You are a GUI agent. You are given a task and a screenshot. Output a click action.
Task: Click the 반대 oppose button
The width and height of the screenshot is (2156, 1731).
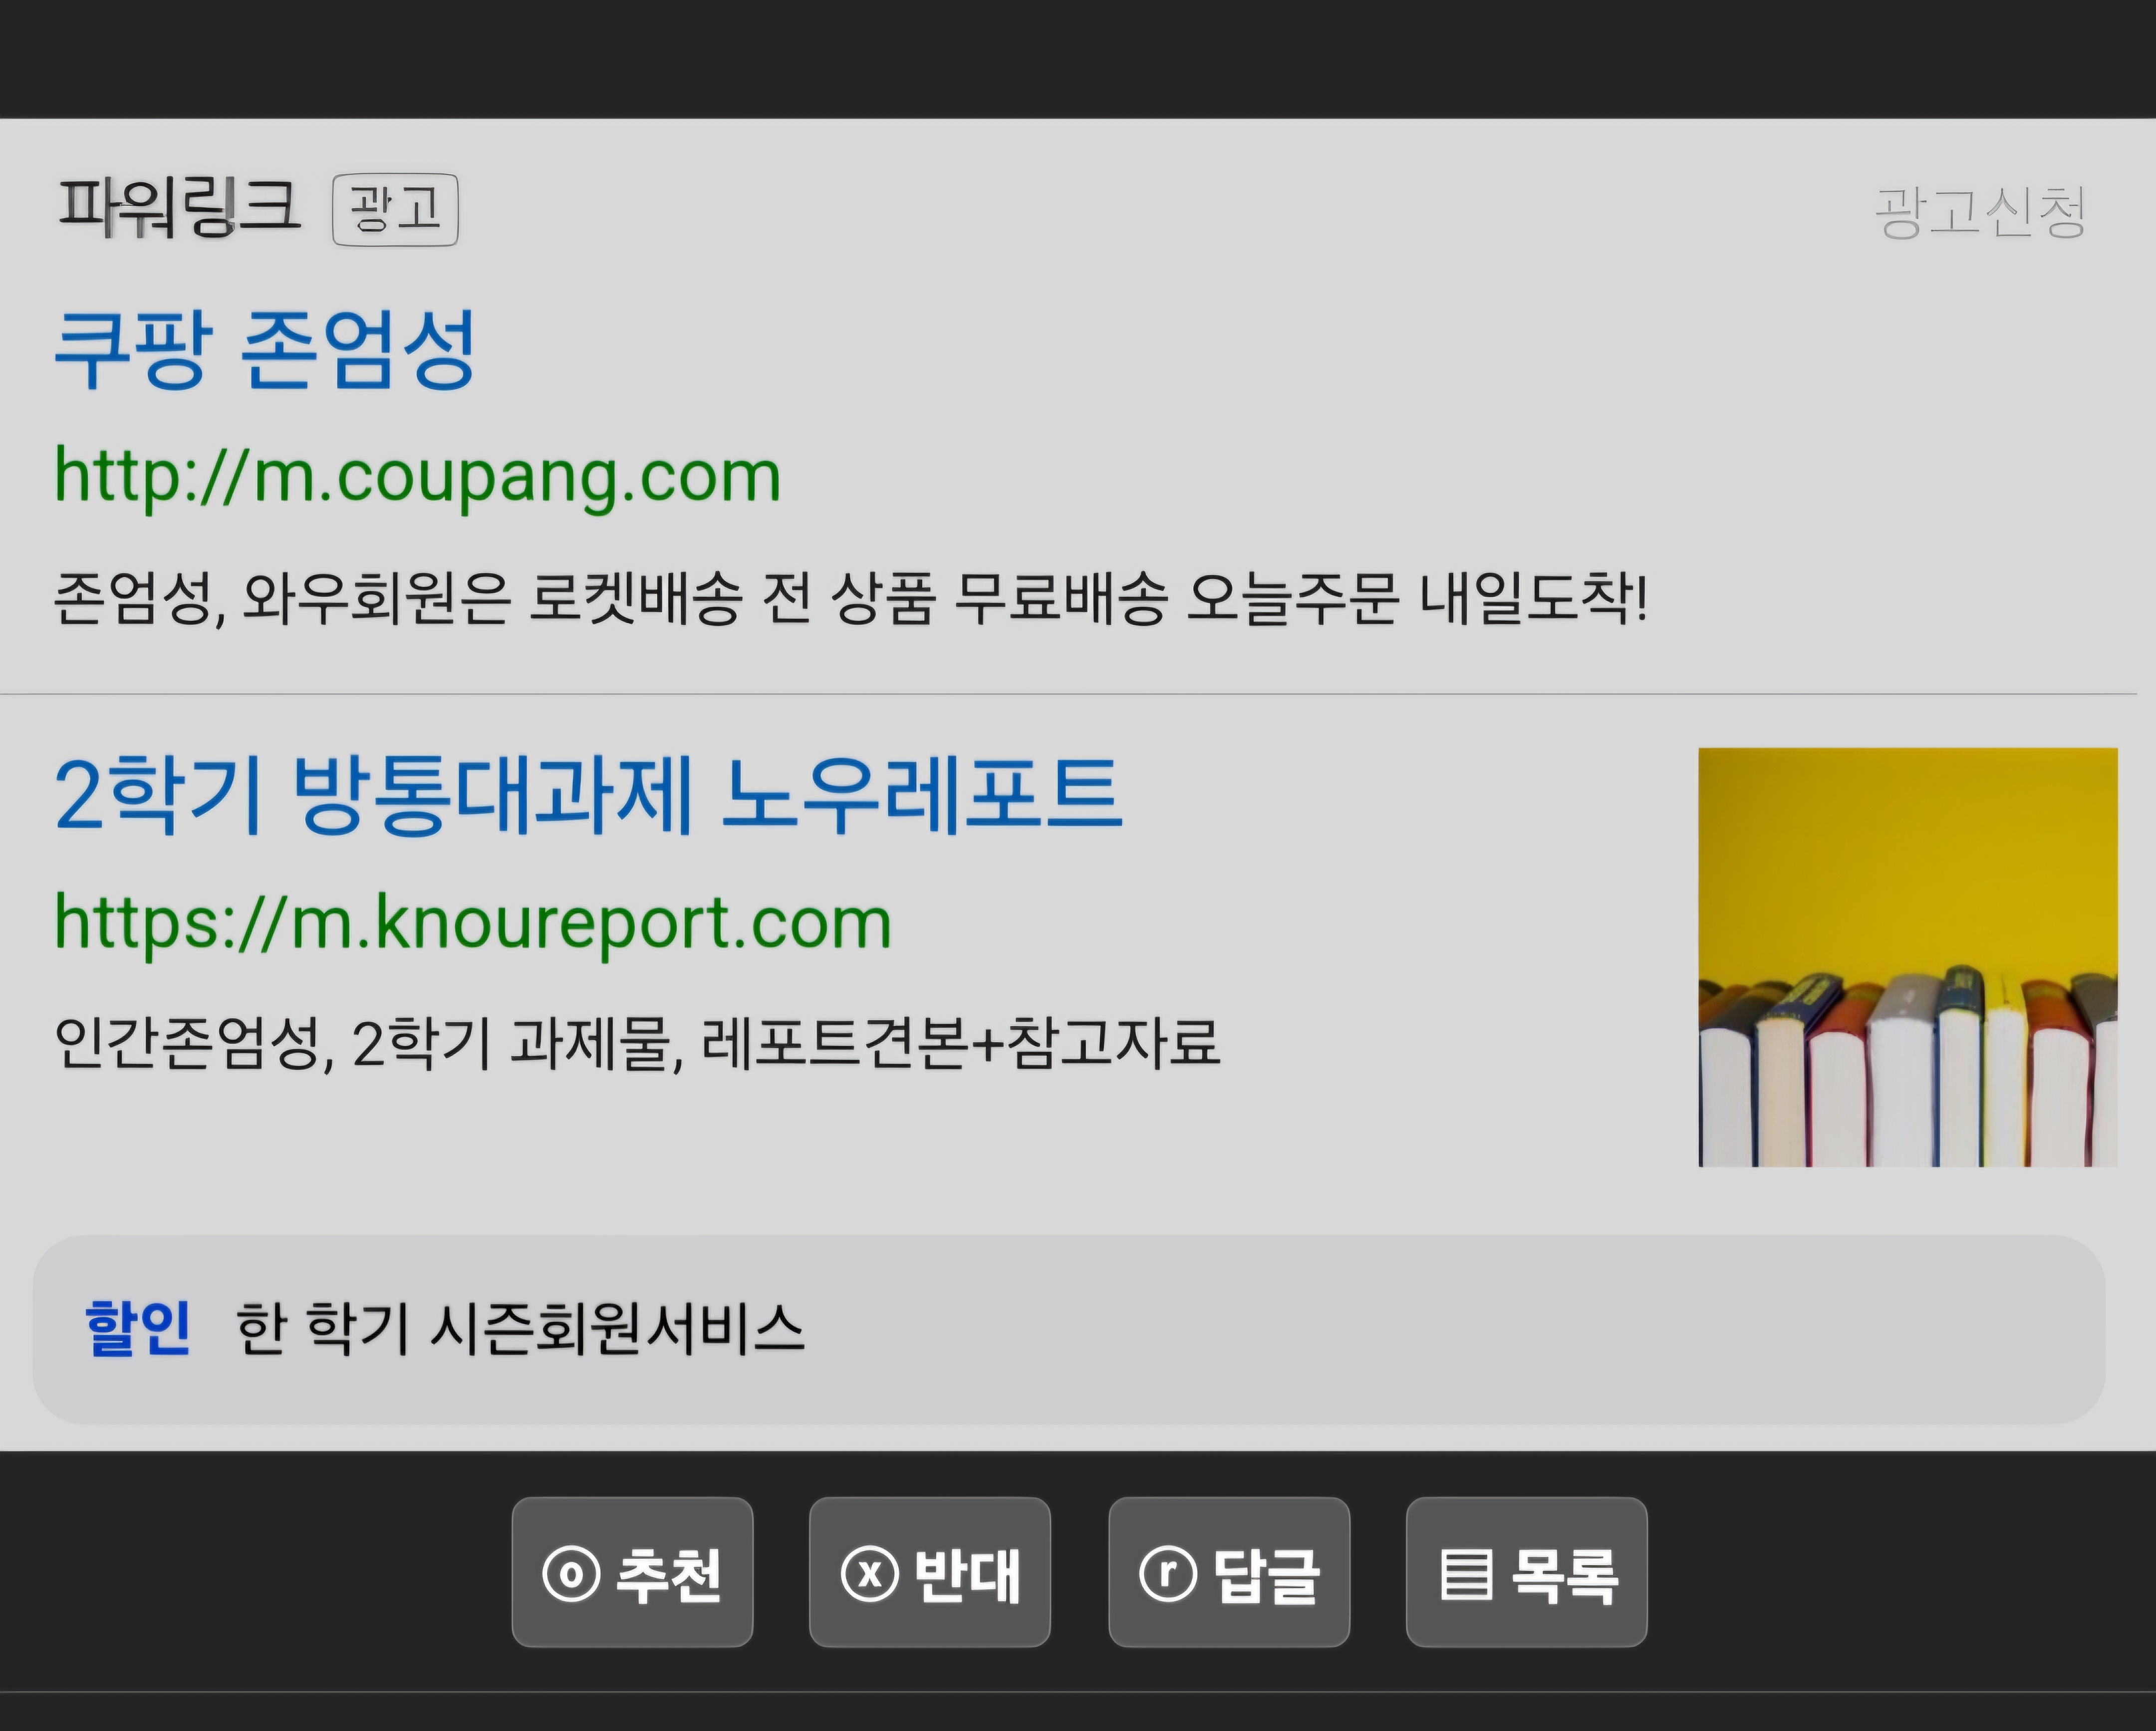929,1572
